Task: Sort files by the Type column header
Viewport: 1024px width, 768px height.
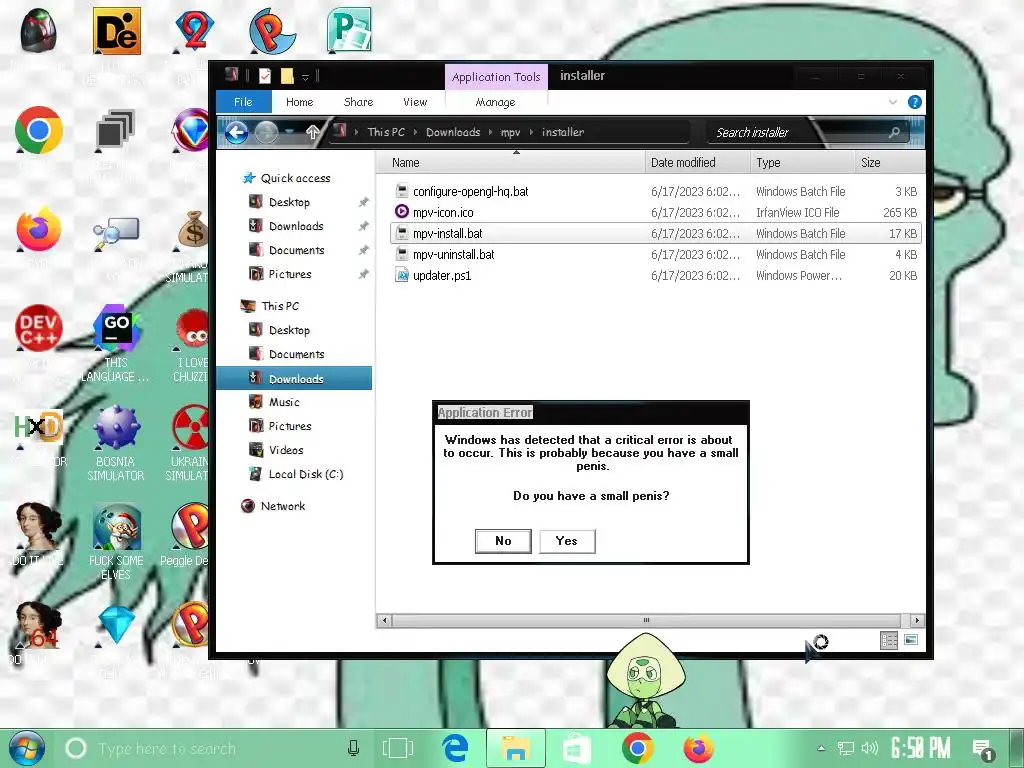Action: point(803,163)
